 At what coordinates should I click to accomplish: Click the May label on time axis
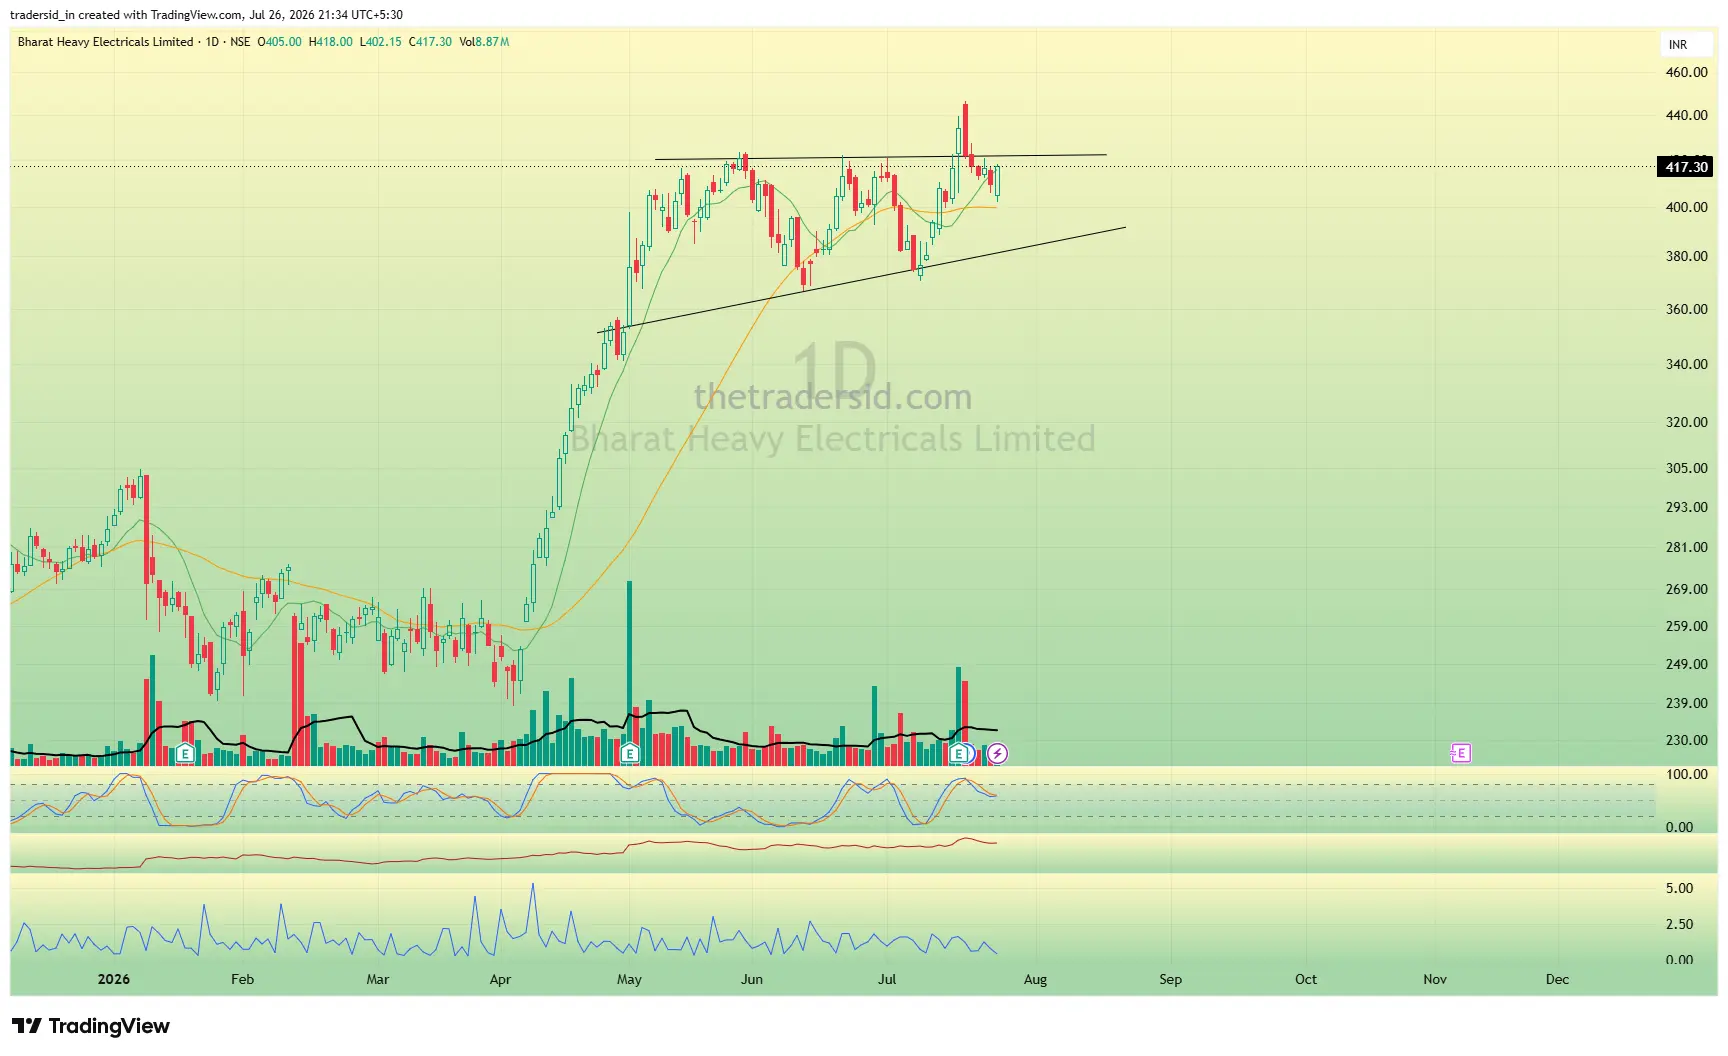(x=629, y=979)
